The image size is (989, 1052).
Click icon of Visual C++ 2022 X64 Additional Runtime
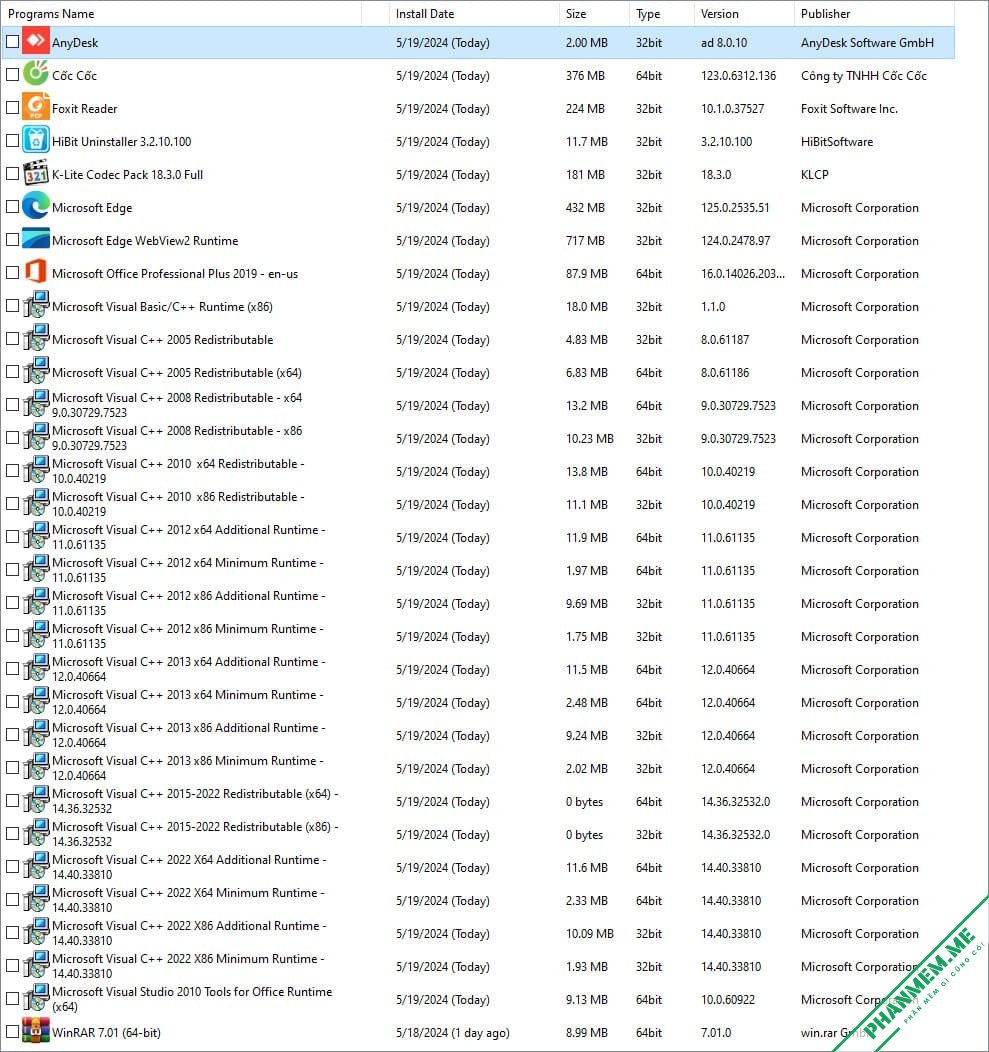coord(36,866)
